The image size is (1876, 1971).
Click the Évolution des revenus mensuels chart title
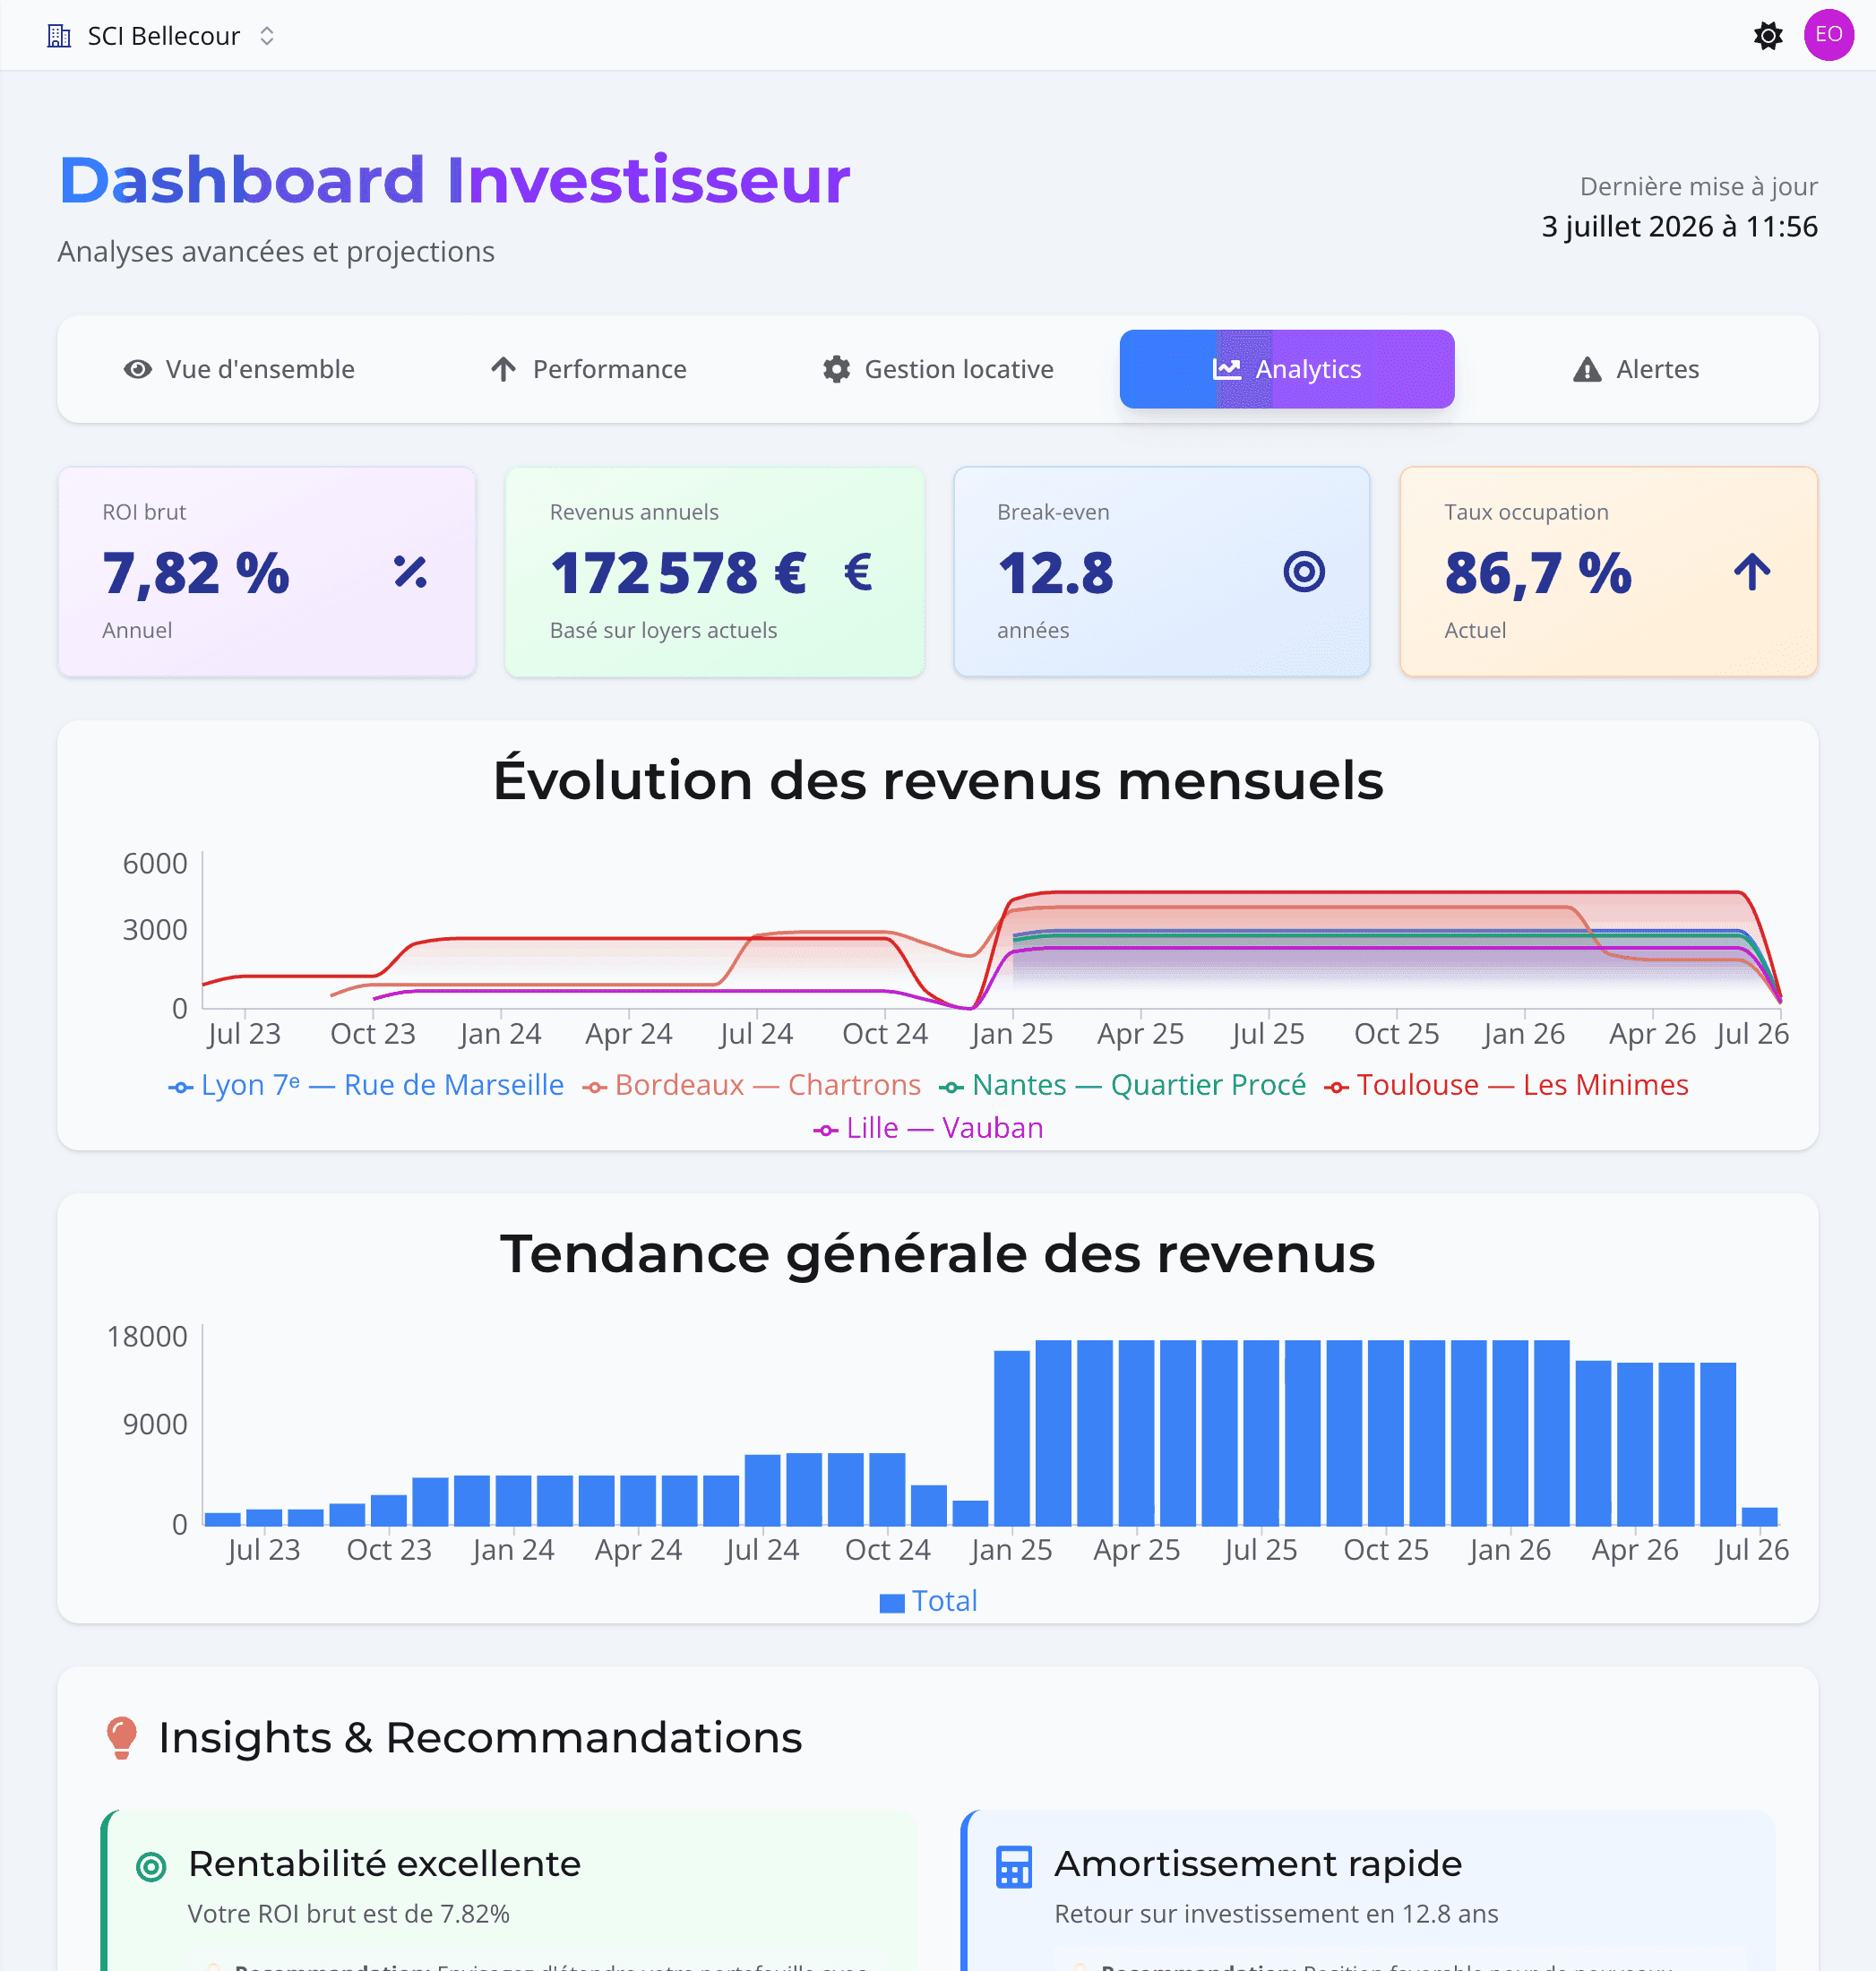point(938,780)
